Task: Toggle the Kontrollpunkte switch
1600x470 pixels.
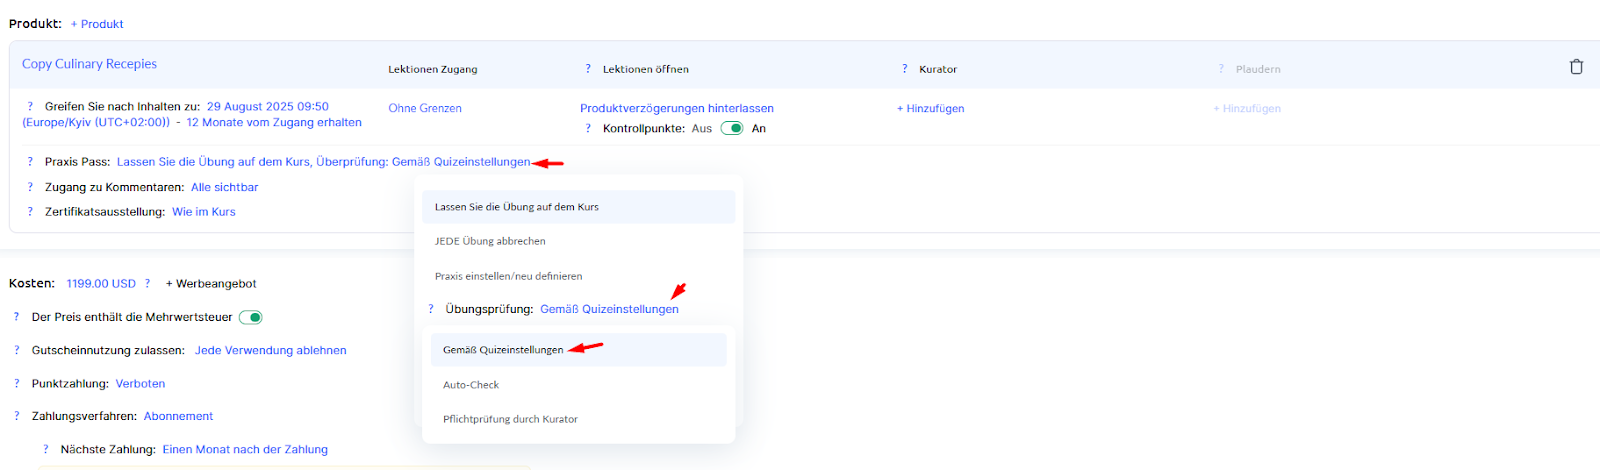Action: pyautogui.click(x=732, y=128)
